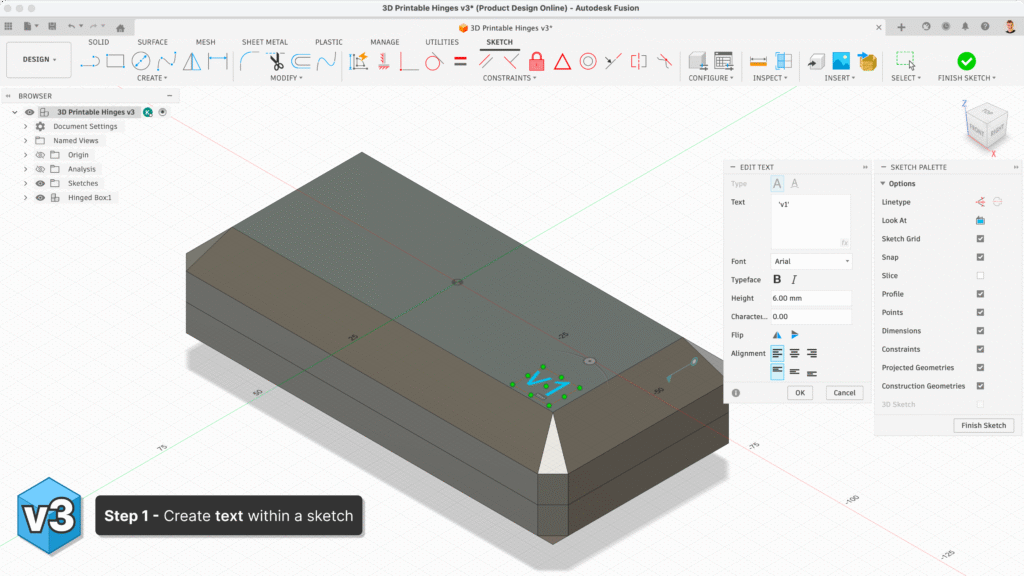Click the Look At icon
1024x576 pixels.
coord(980,220)
